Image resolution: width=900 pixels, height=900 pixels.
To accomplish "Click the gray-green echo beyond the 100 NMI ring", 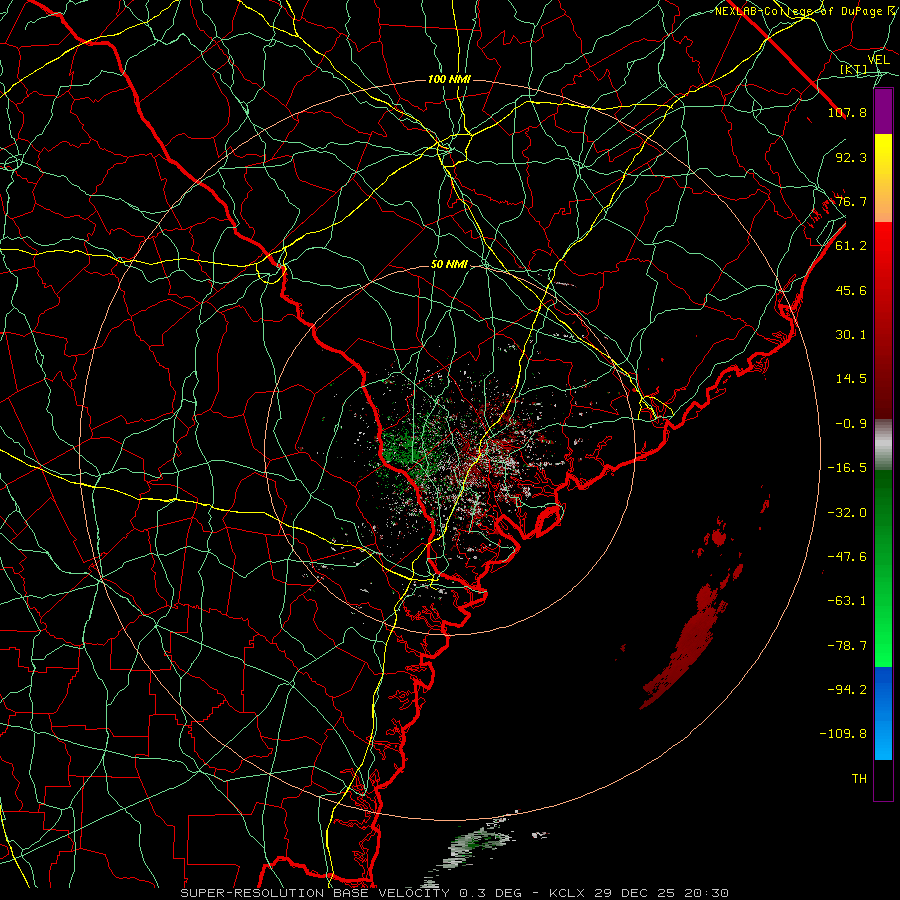I will coord(476,847).
